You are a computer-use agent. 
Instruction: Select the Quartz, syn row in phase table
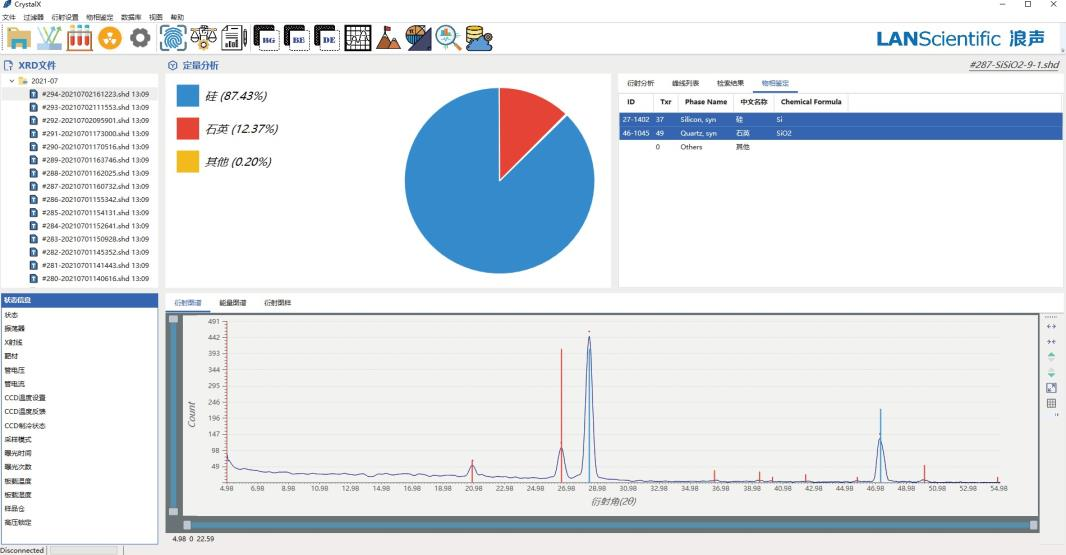(700, 133)
